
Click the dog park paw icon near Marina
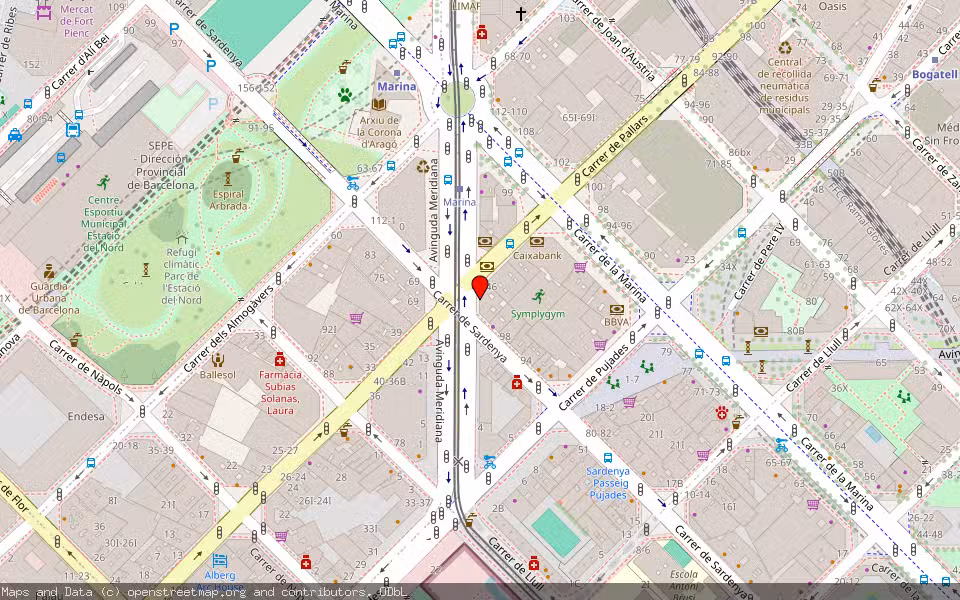tap(345, 95)
